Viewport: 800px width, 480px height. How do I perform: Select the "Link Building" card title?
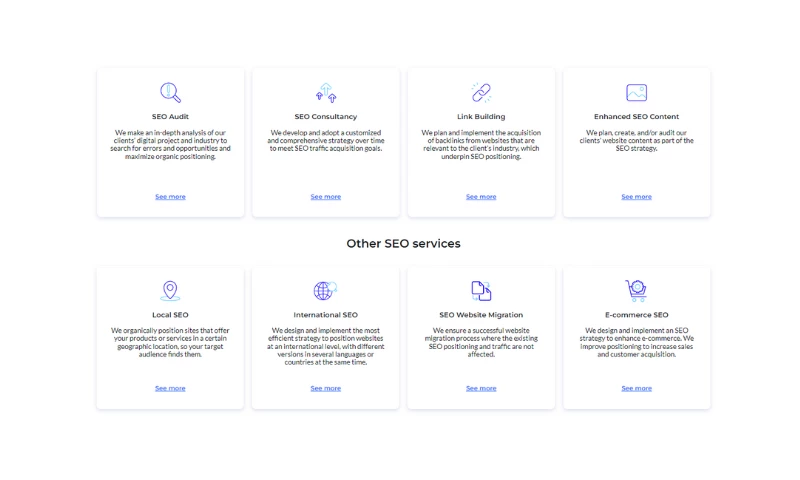point(481,117)
